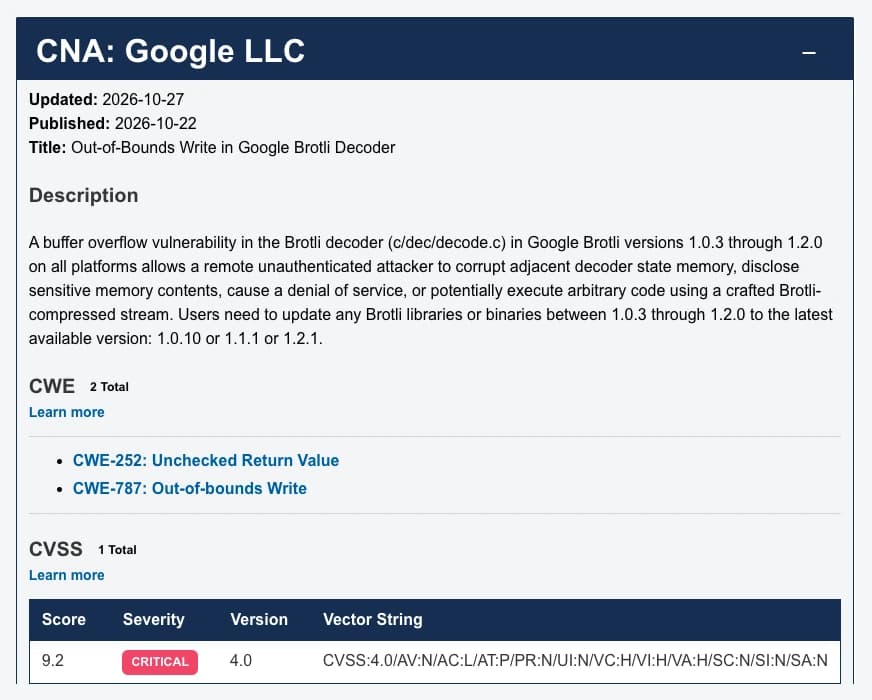Open the CWE Learn more link
Viewport: 872px width, 700px height.
(x=67, y=412)
